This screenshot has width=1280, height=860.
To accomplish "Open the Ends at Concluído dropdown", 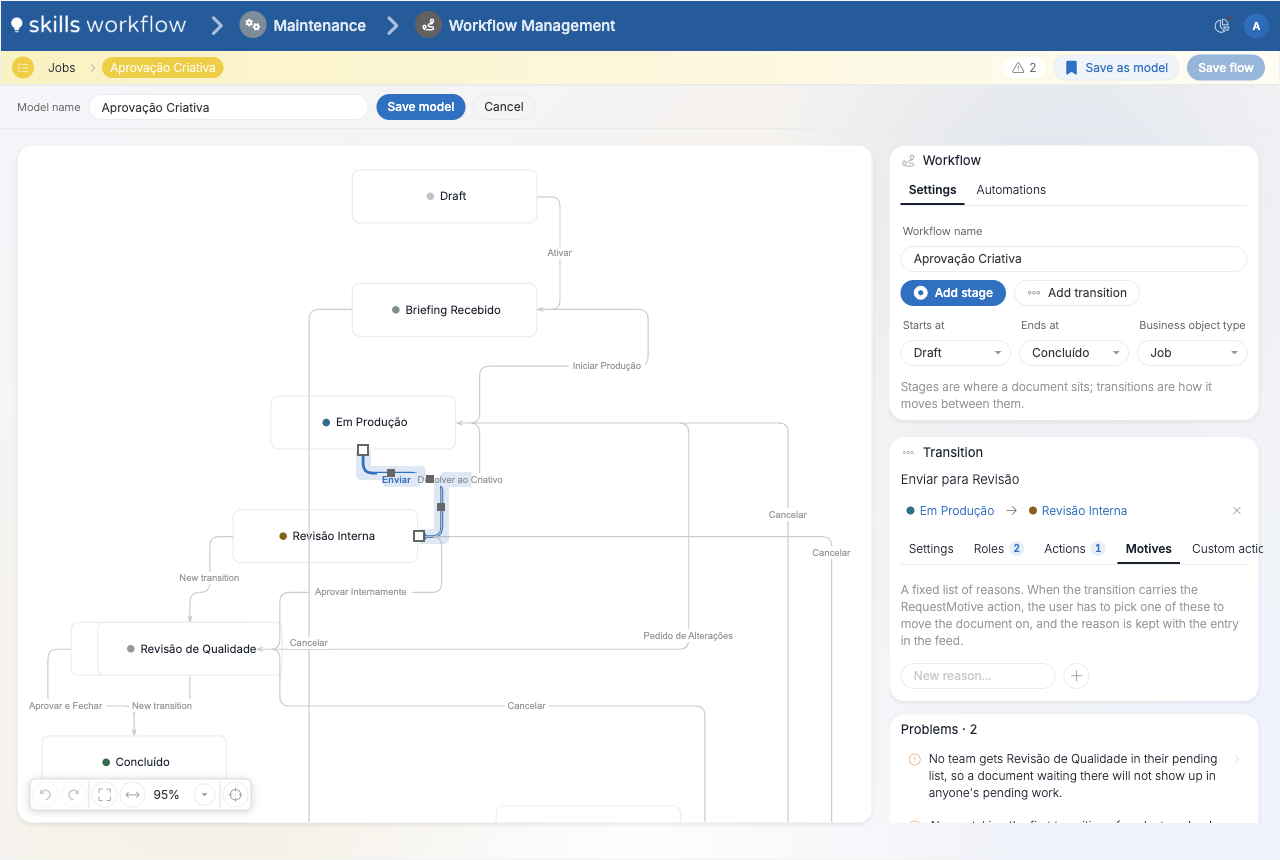I will click(1074, 353).
